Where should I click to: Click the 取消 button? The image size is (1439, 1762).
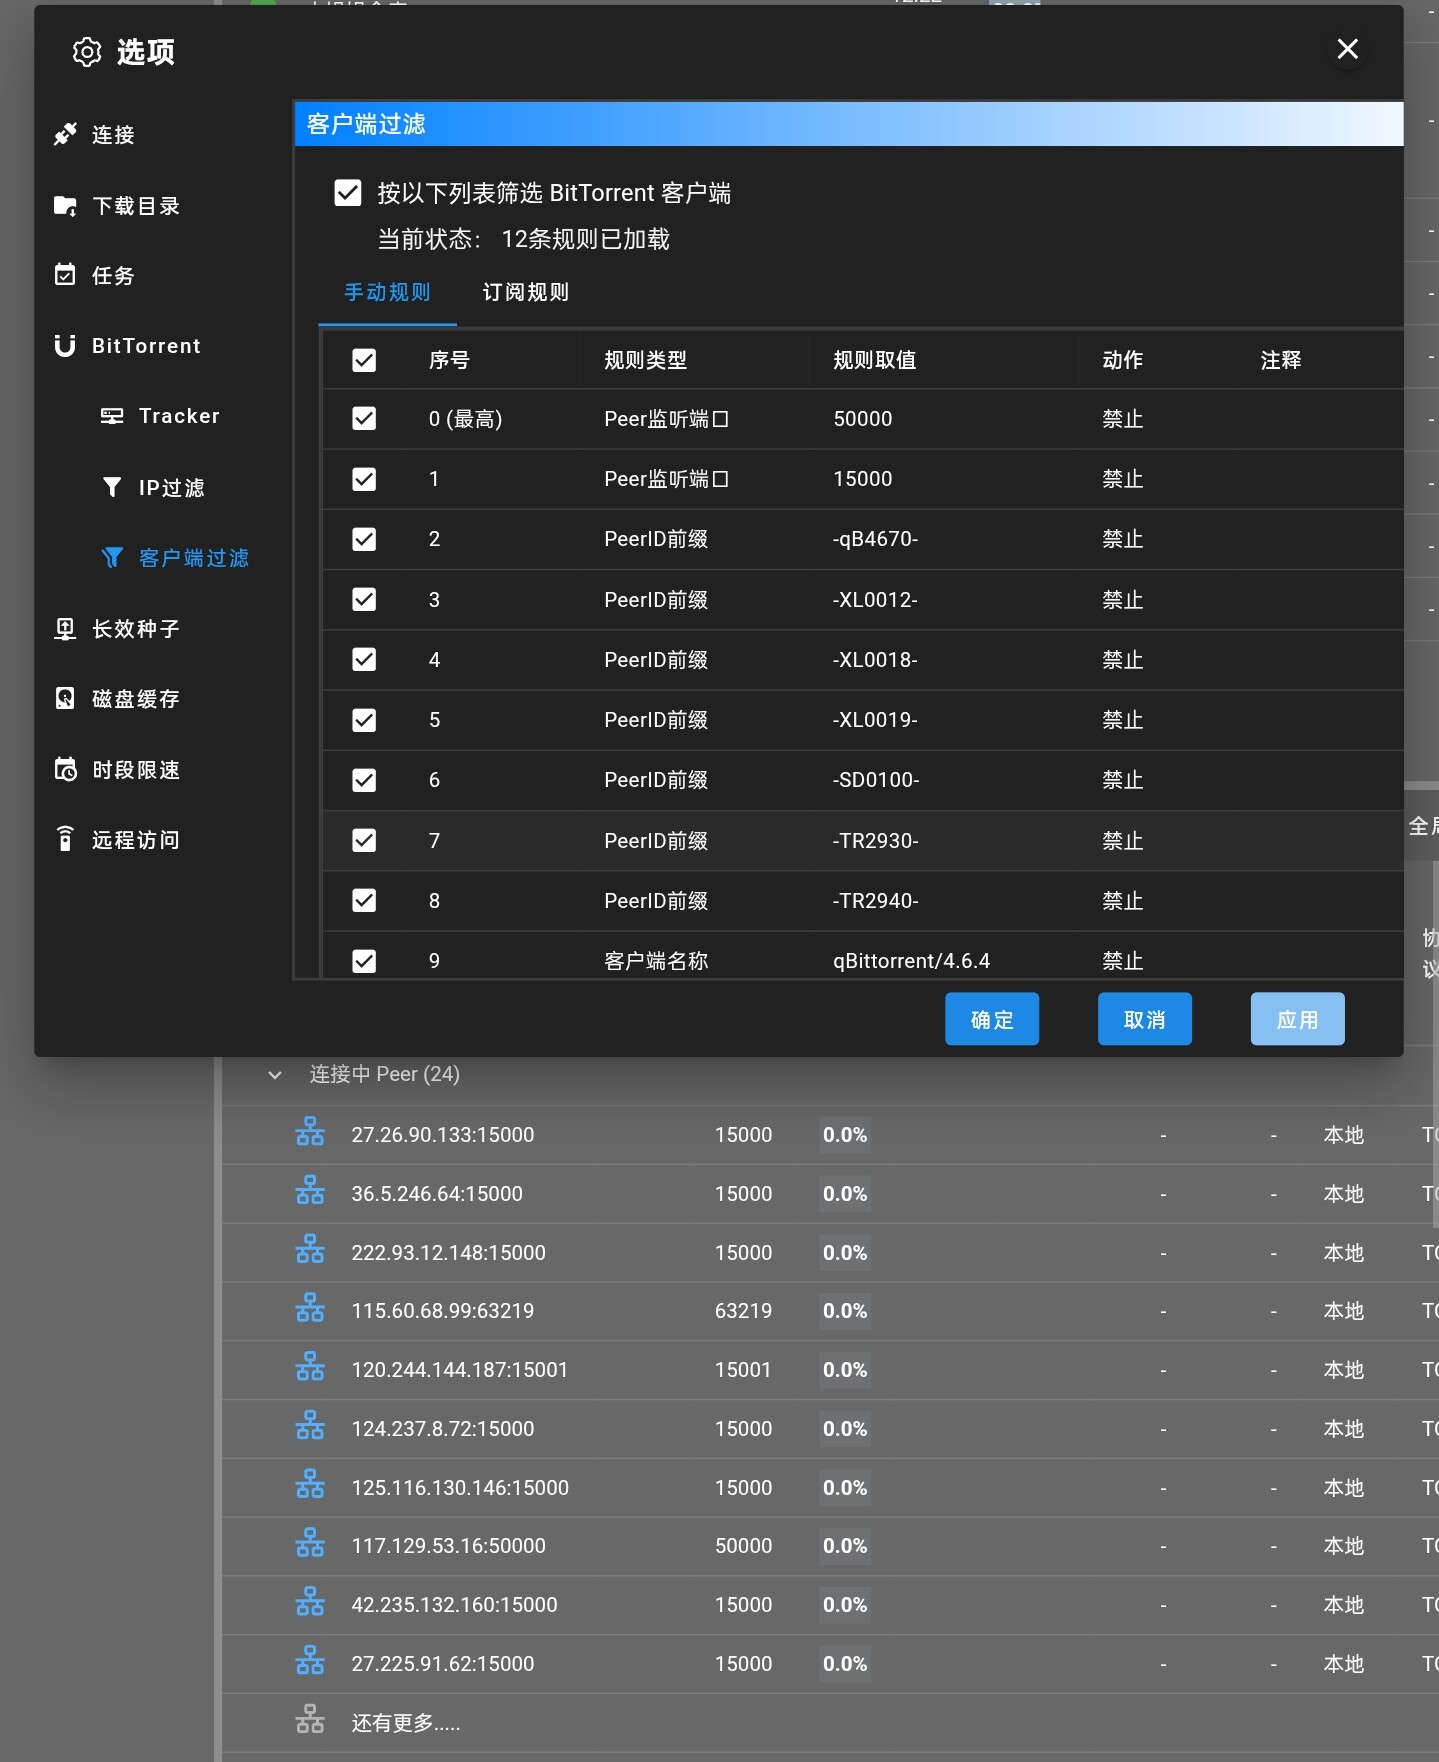1144,1019
